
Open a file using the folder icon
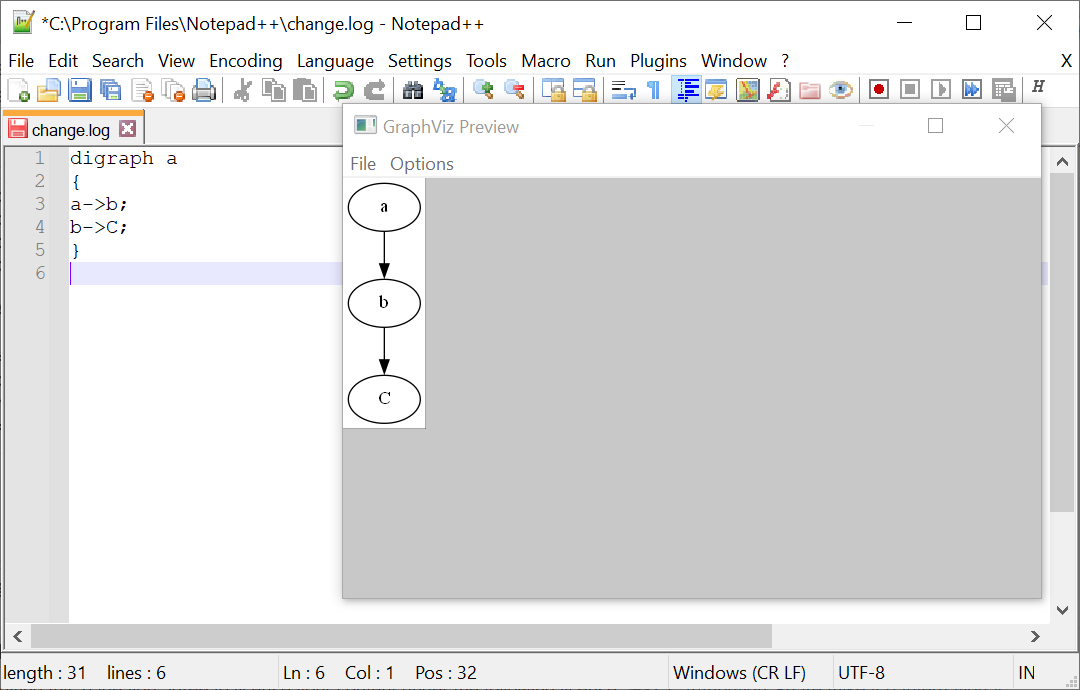pos(49,90)
